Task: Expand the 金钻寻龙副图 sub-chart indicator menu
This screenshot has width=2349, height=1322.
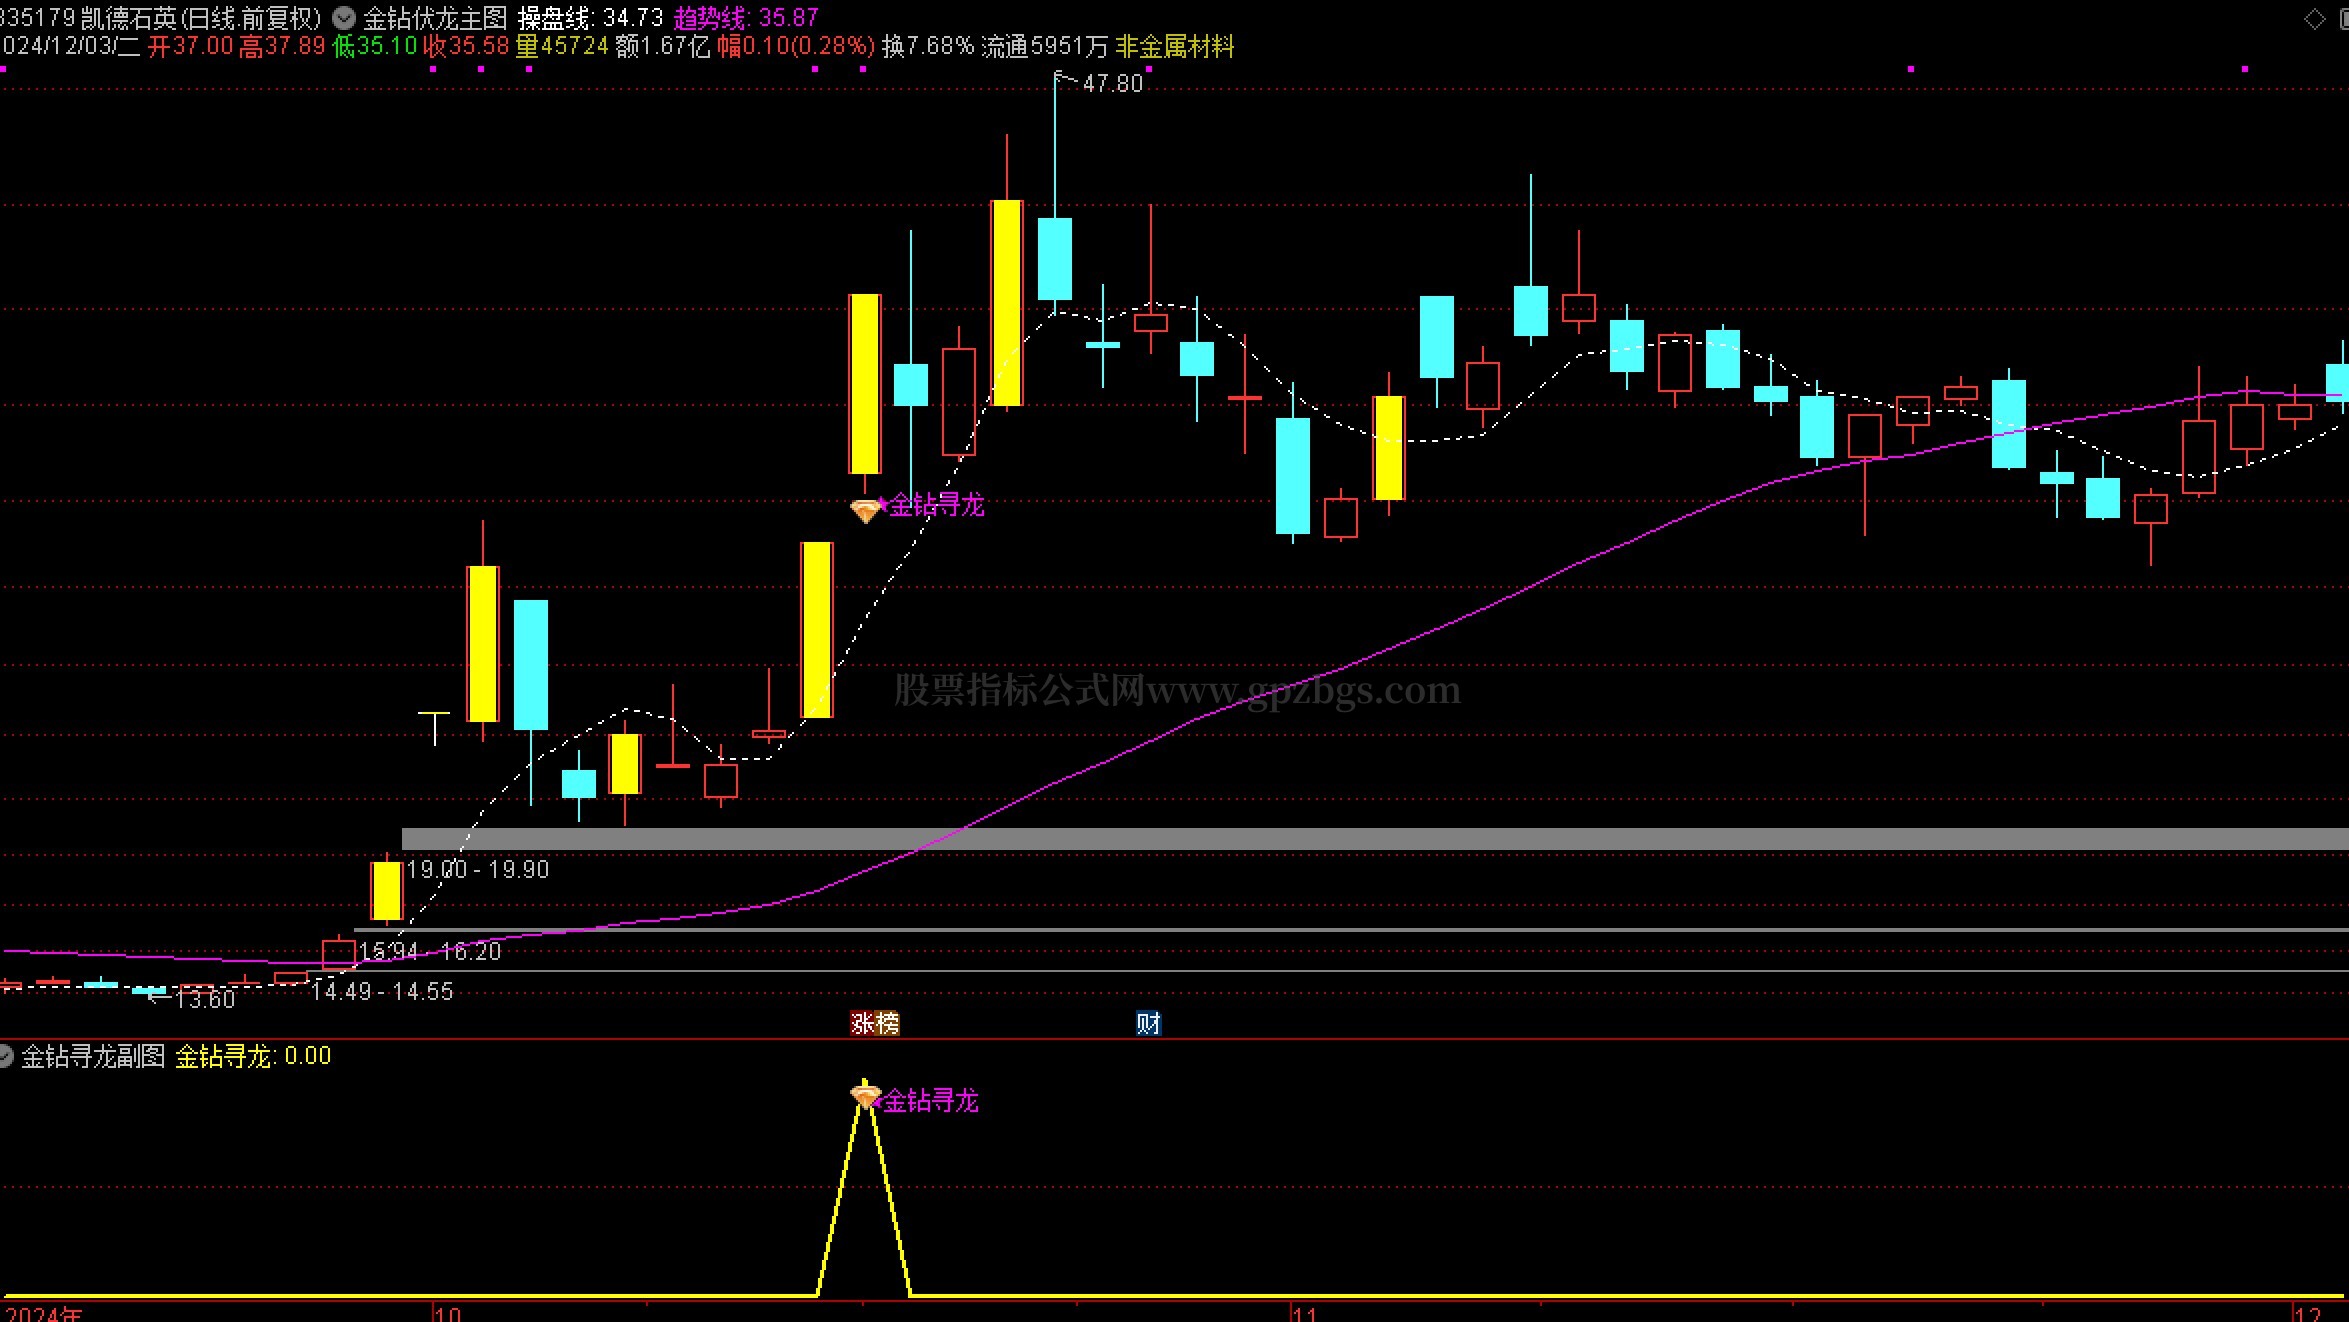Action: click(6, 1056)
